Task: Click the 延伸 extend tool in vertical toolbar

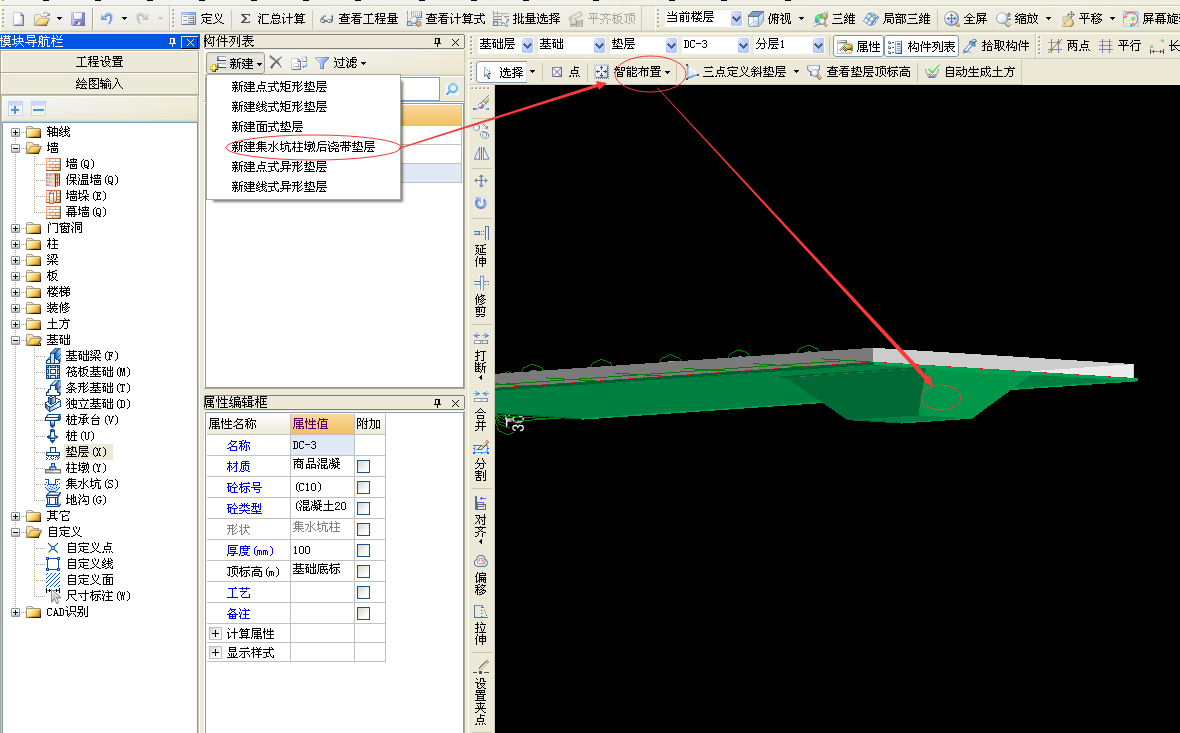Action: click(x=481, y=247)
